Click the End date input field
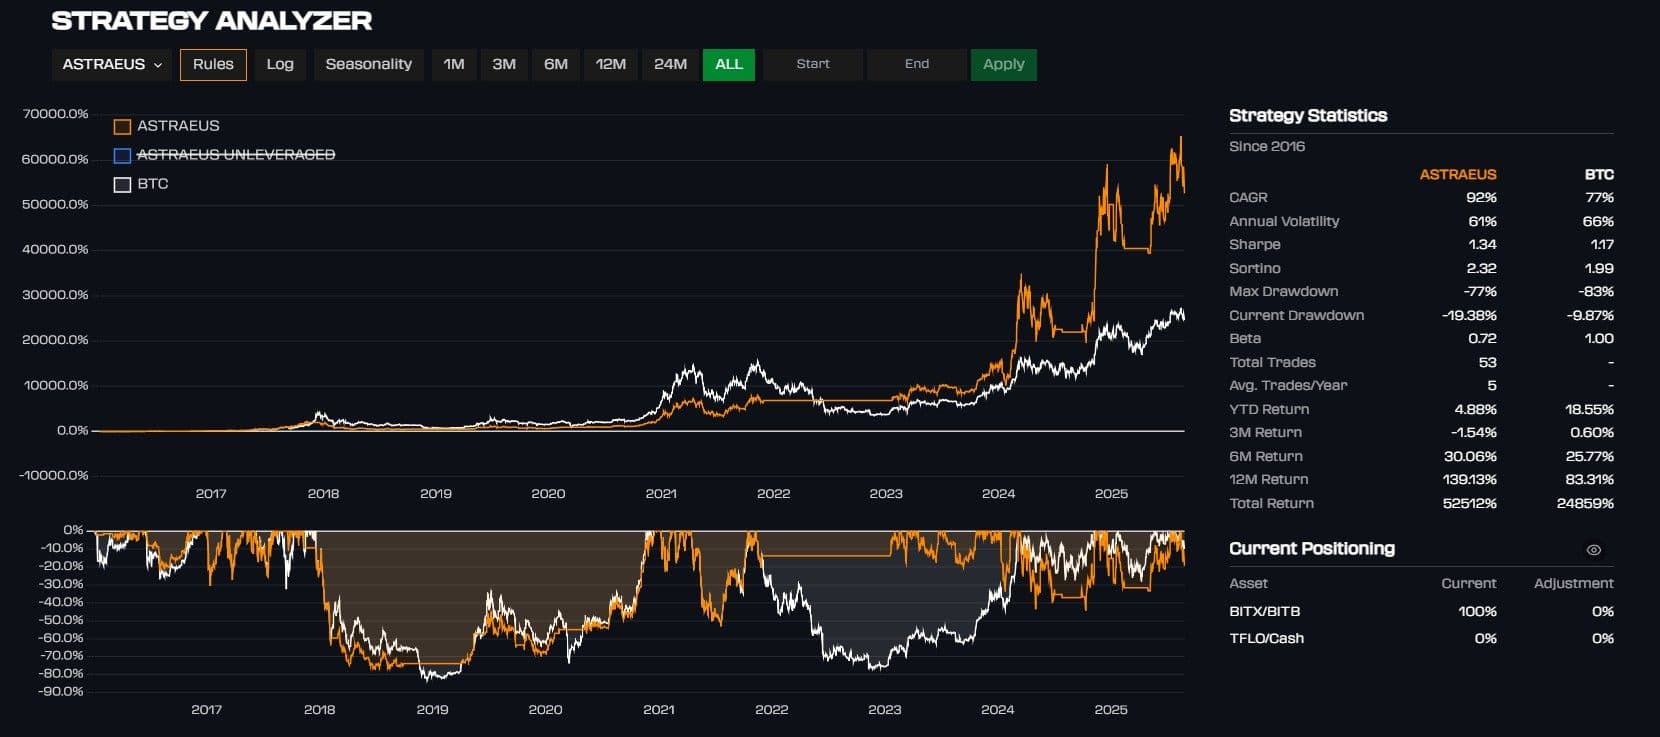 point(917,64)
